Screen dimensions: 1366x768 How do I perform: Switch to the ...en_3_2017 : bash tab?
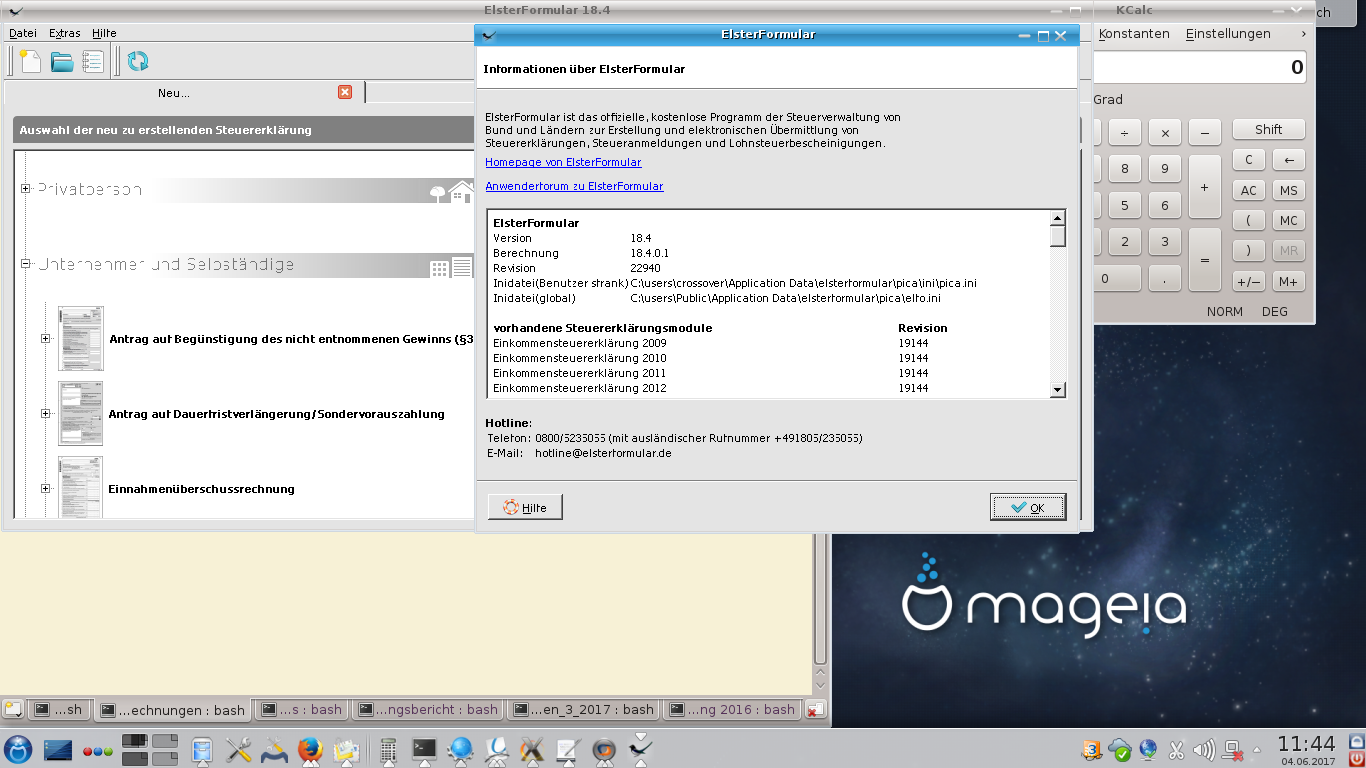coord(584,710)
